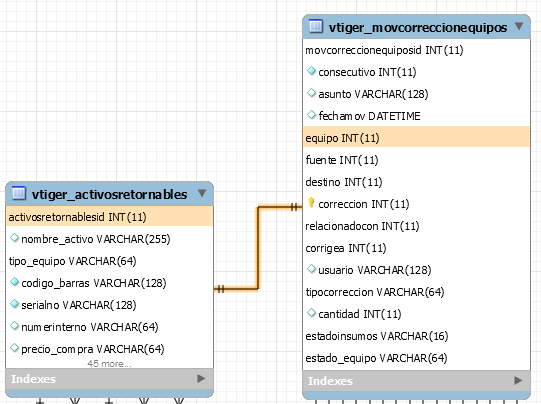This screenshot has height=404, width=541.
Task: Click the diamond icon beside fechamov
Action: (x=311, y=115)
